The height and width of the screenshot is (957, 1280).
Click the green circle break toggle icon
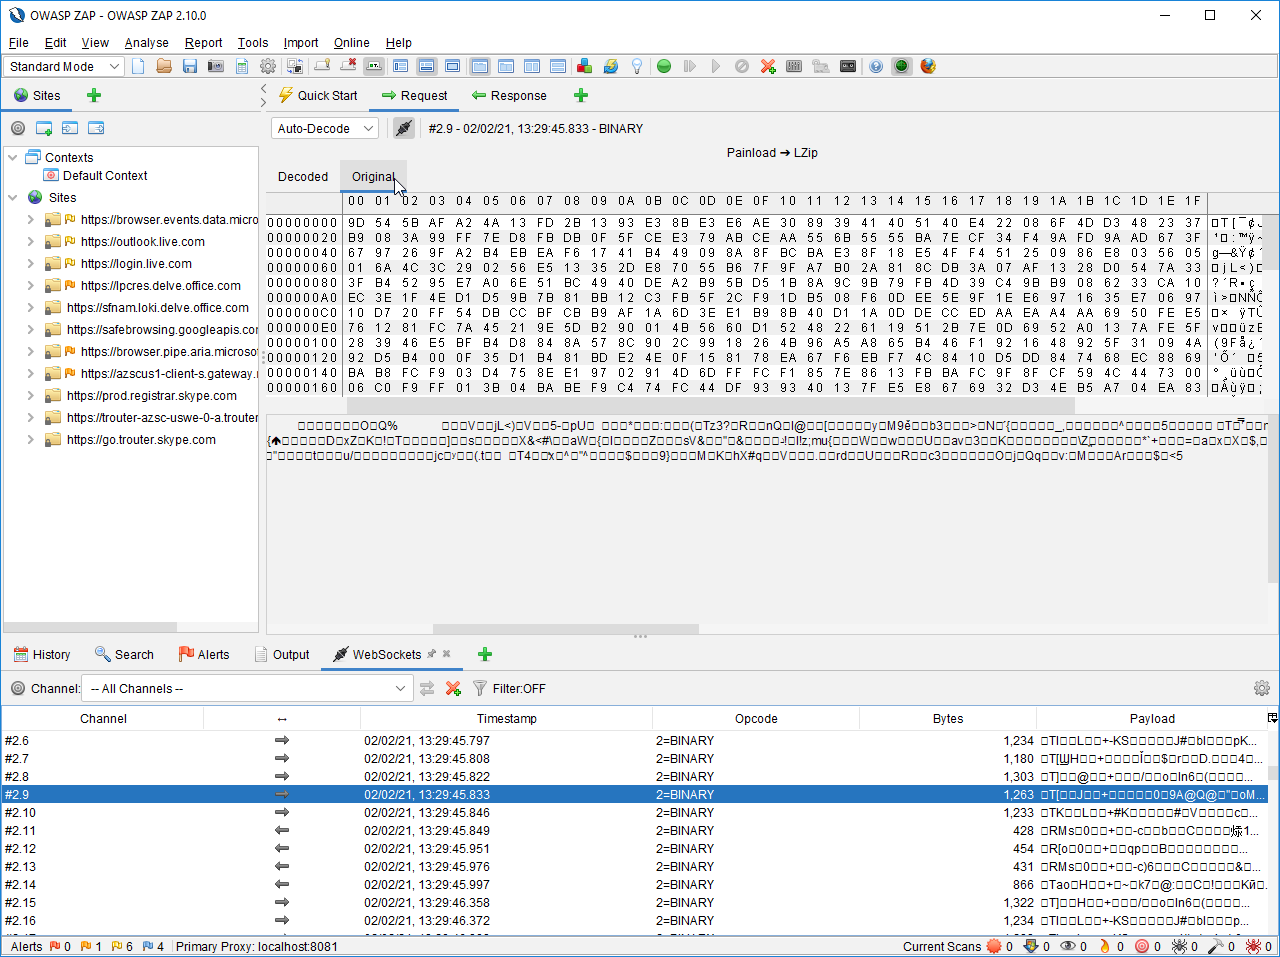pos(664,66)
